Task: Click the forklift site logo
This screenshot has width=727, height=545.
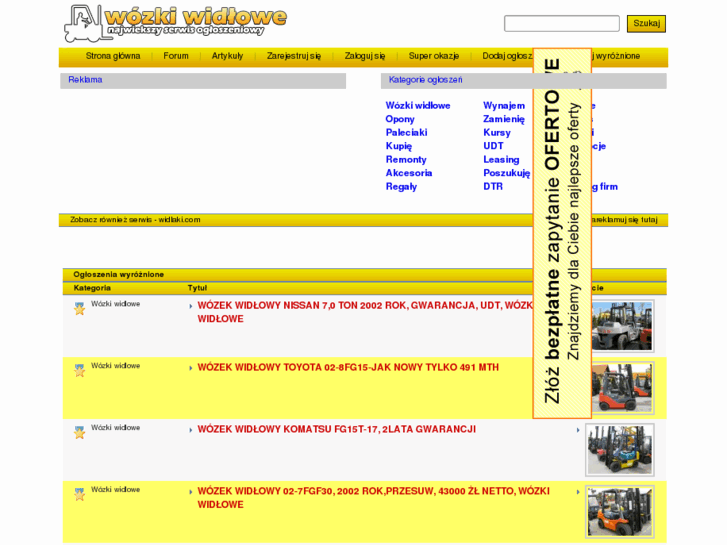Action: 175,23
